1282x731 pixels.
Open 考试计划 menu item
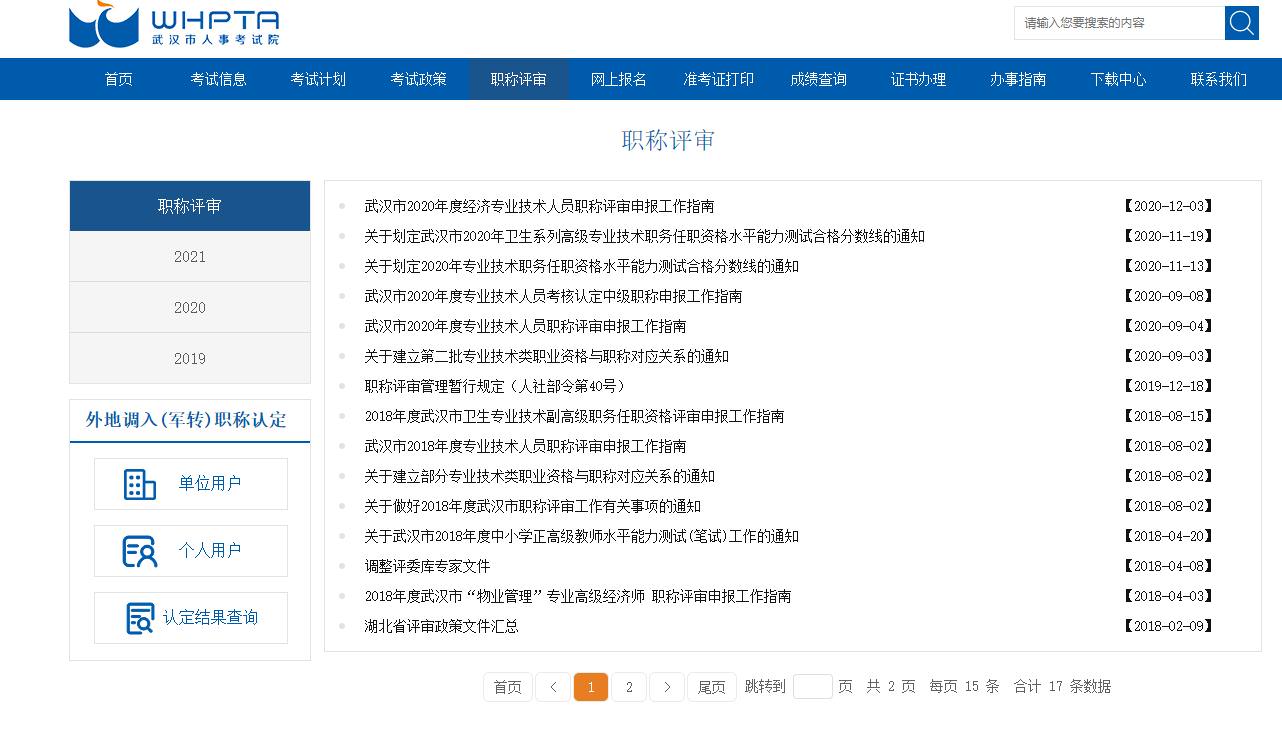[x=319, y=79]
